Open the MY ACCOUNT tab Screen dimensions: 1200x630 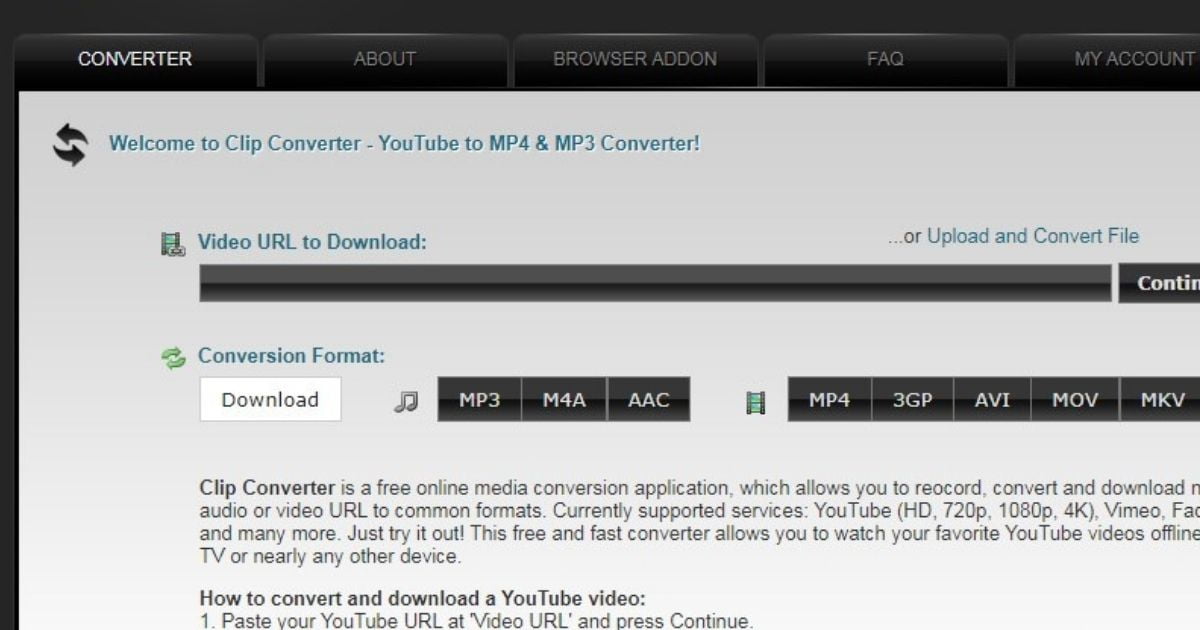1108,60
